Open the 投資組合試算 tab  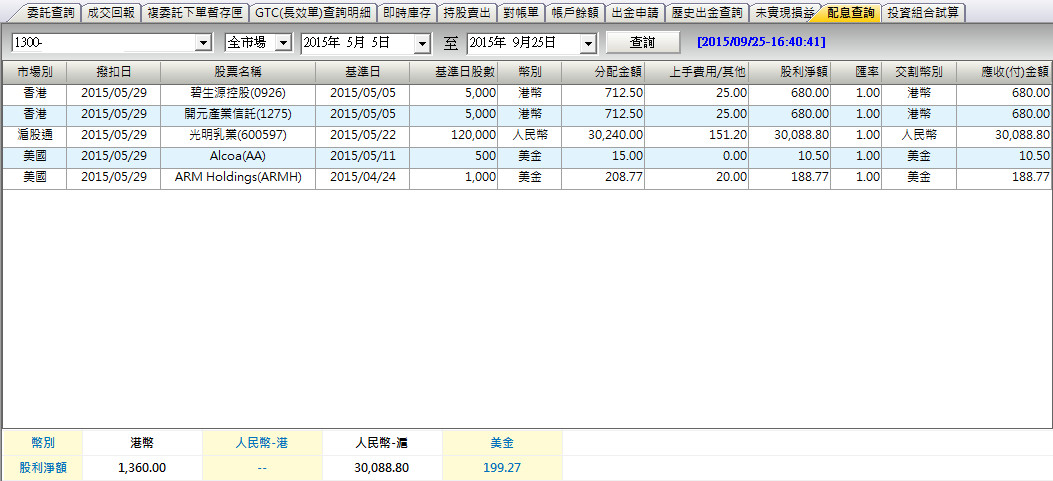tap(923, 13)
